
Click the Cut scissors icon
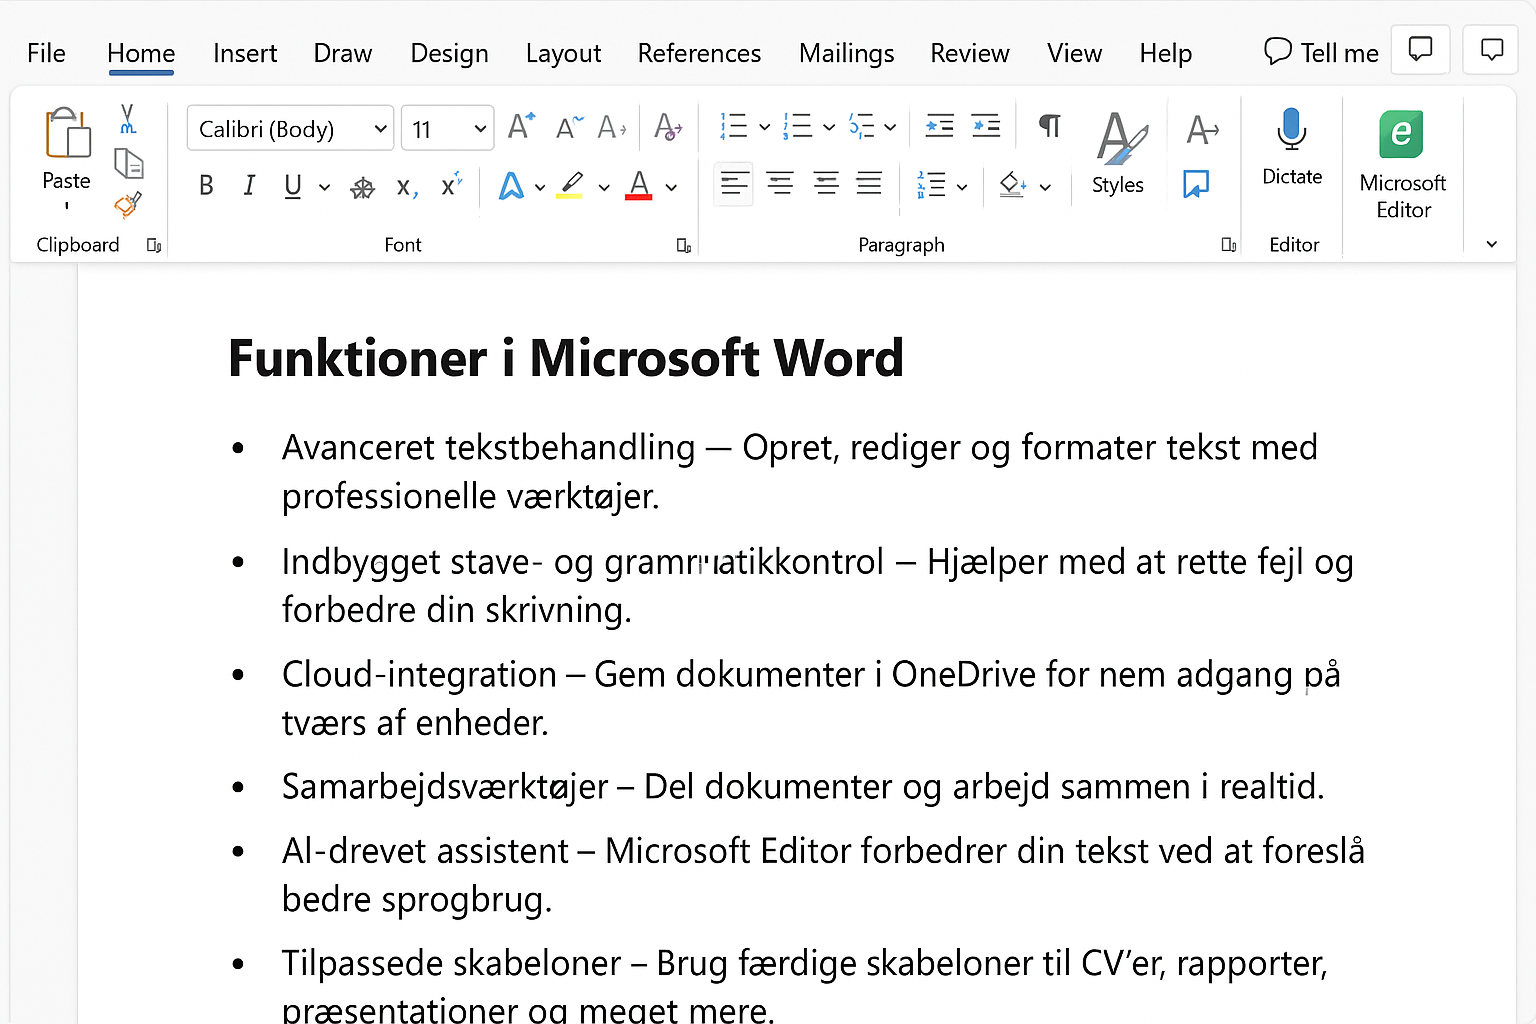(128, 119)
